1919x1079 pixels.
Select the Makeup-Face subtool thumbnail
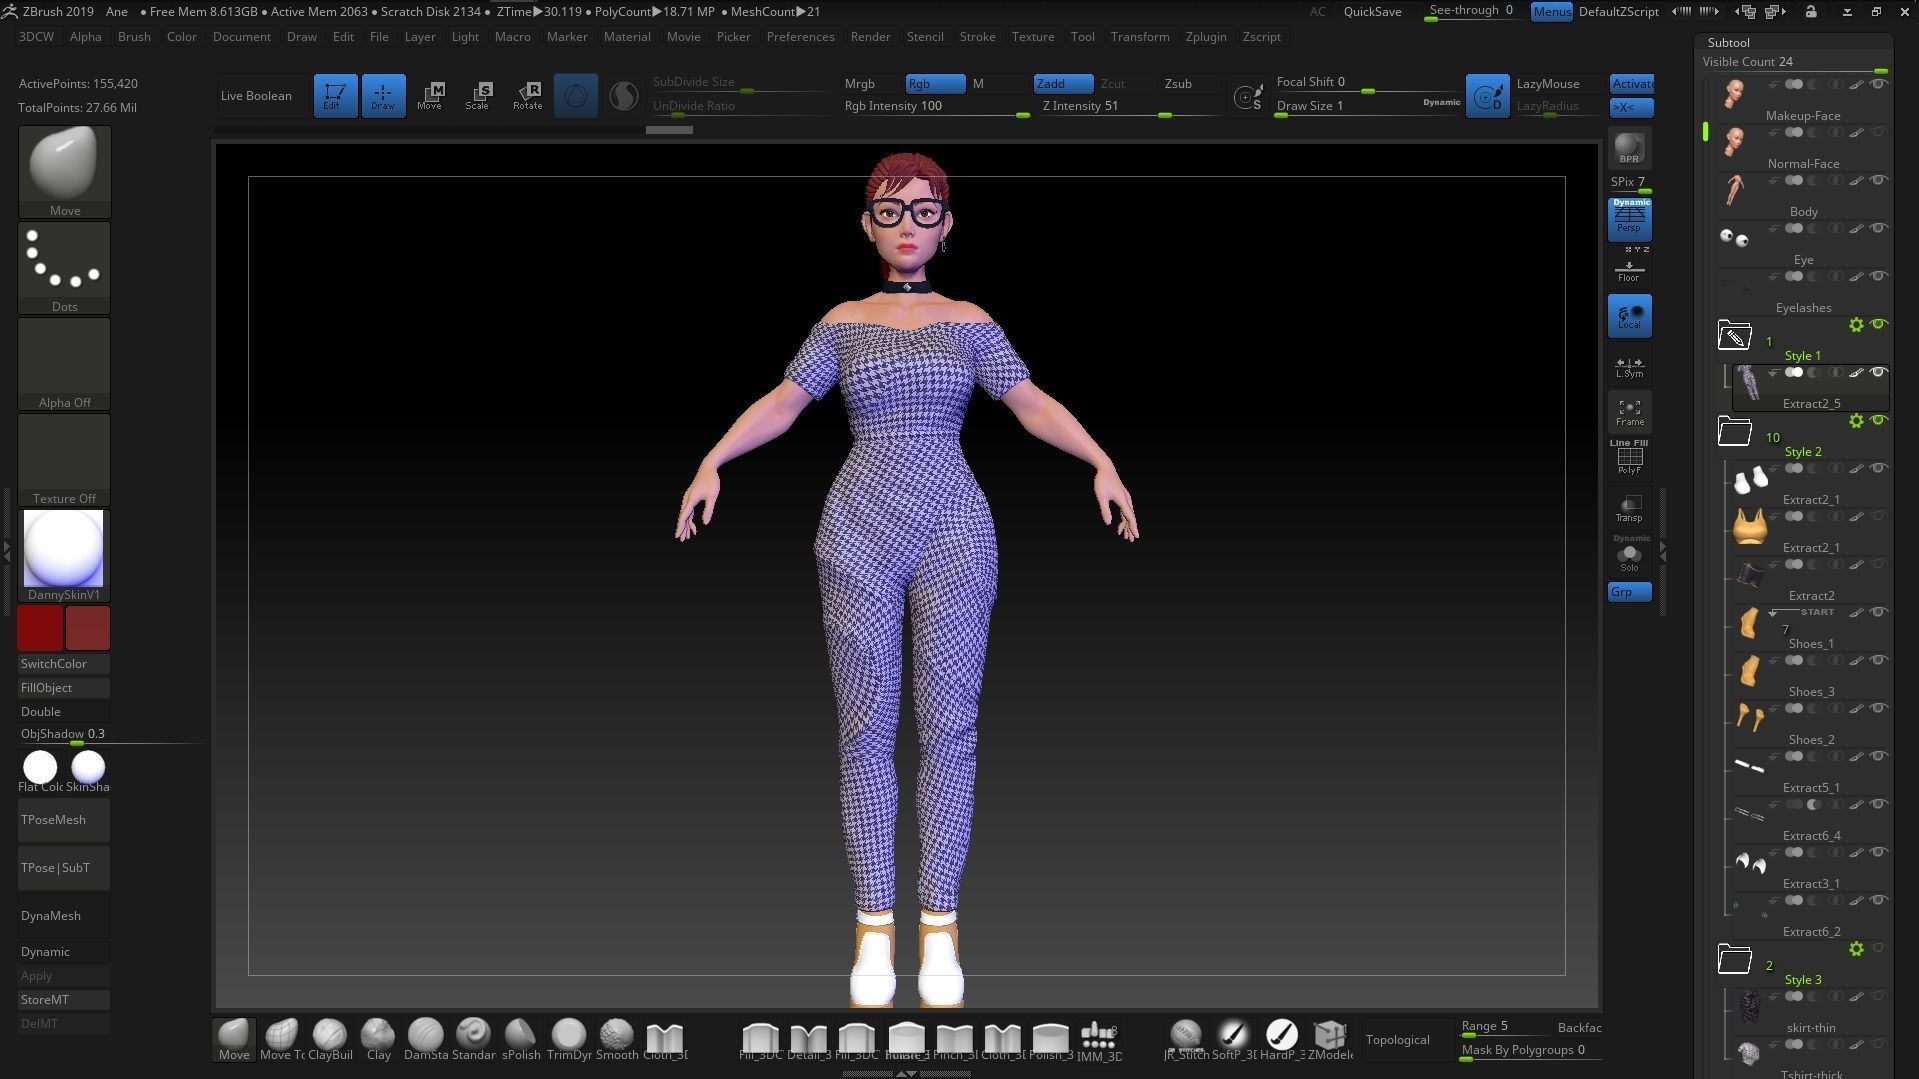coord(1735,93)
